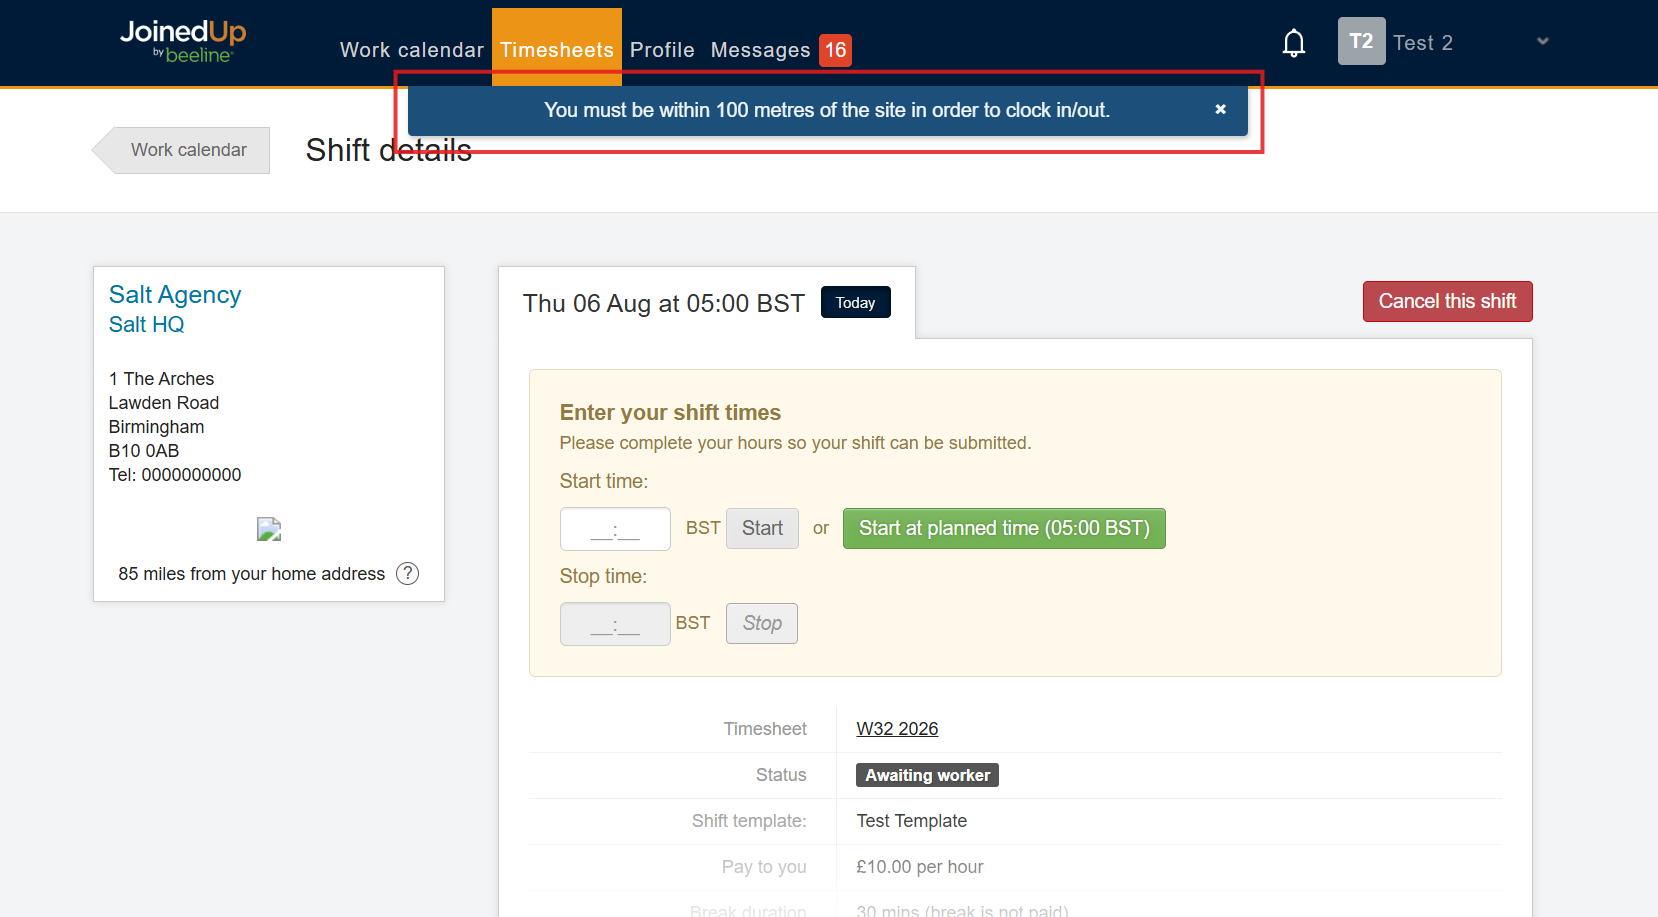Open the Work calendar nav tab
This screenshot has height=917, width=1658.
tap(412, 50)
